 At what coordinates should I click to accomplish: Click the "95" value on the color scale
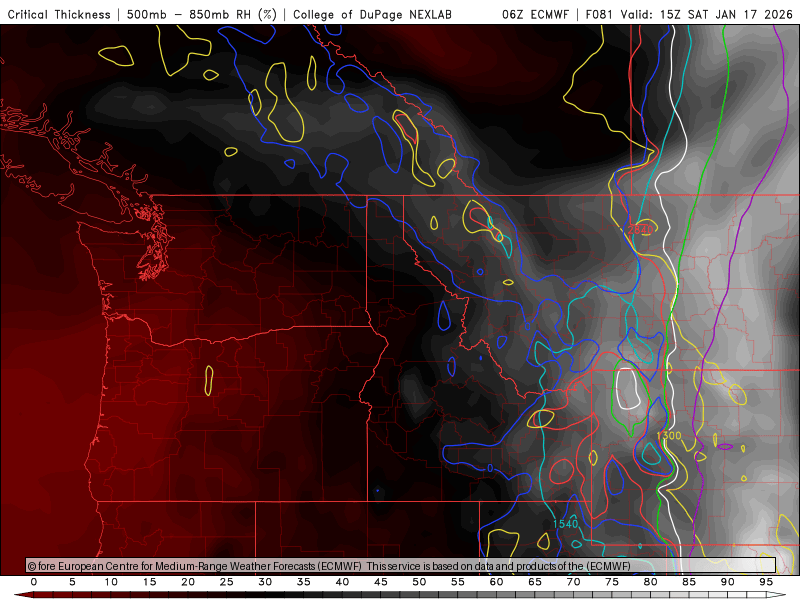(766, 582)
